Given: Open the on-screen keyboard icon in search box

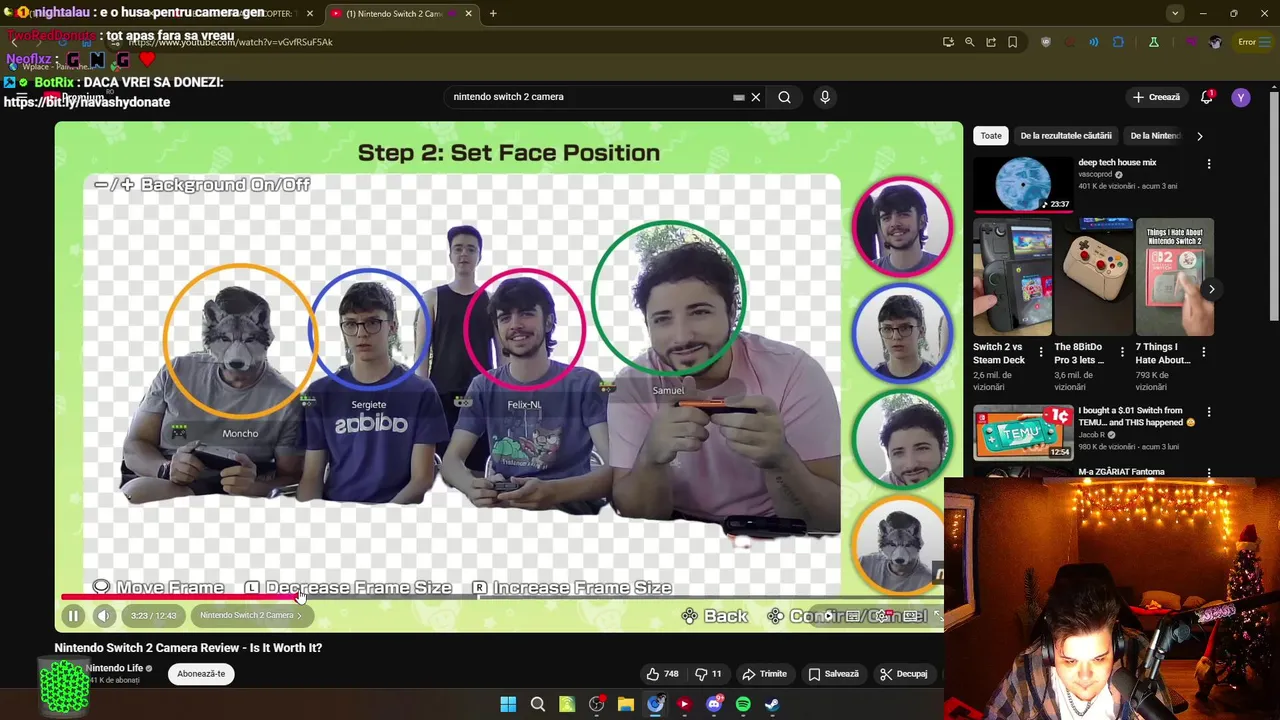Looking at the screenshot, I should (739, 97).
